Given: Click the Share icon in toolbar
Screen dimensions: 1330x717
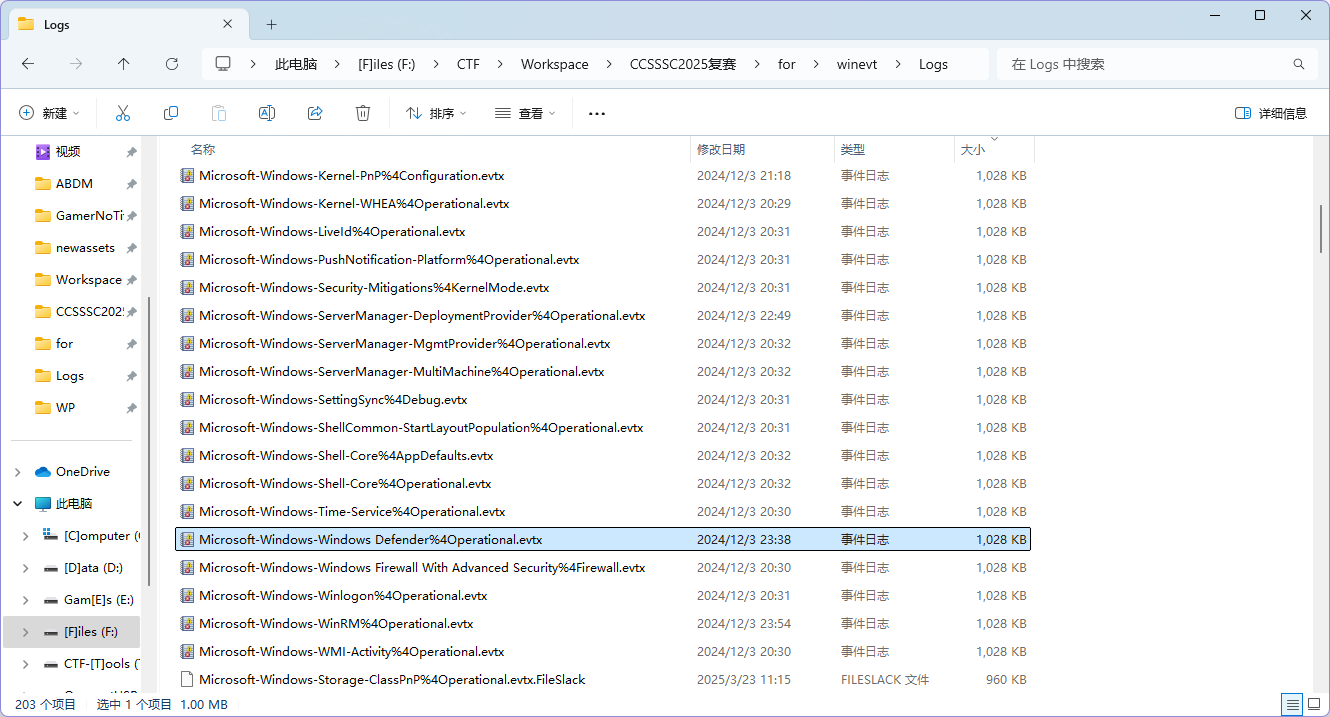Looking at the screenshot, I should click(x=315, y=114).
